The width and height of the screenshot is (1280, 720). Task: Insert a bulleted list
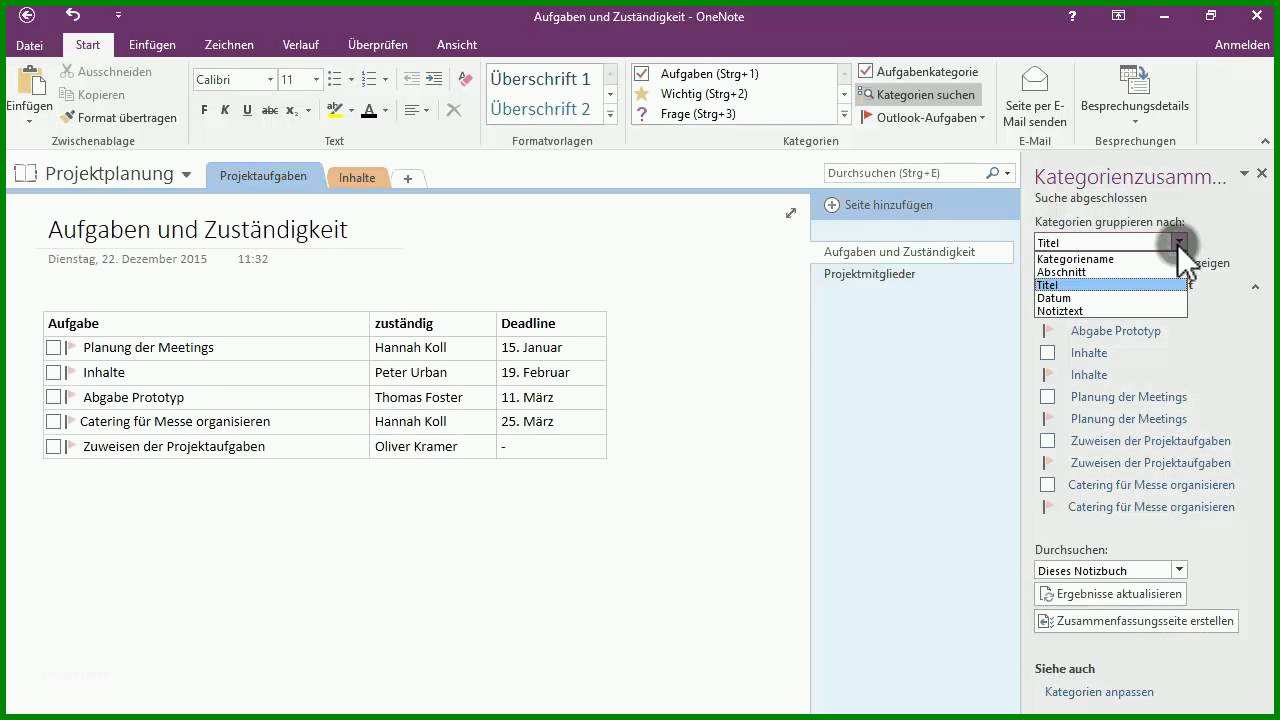point(334,79)
